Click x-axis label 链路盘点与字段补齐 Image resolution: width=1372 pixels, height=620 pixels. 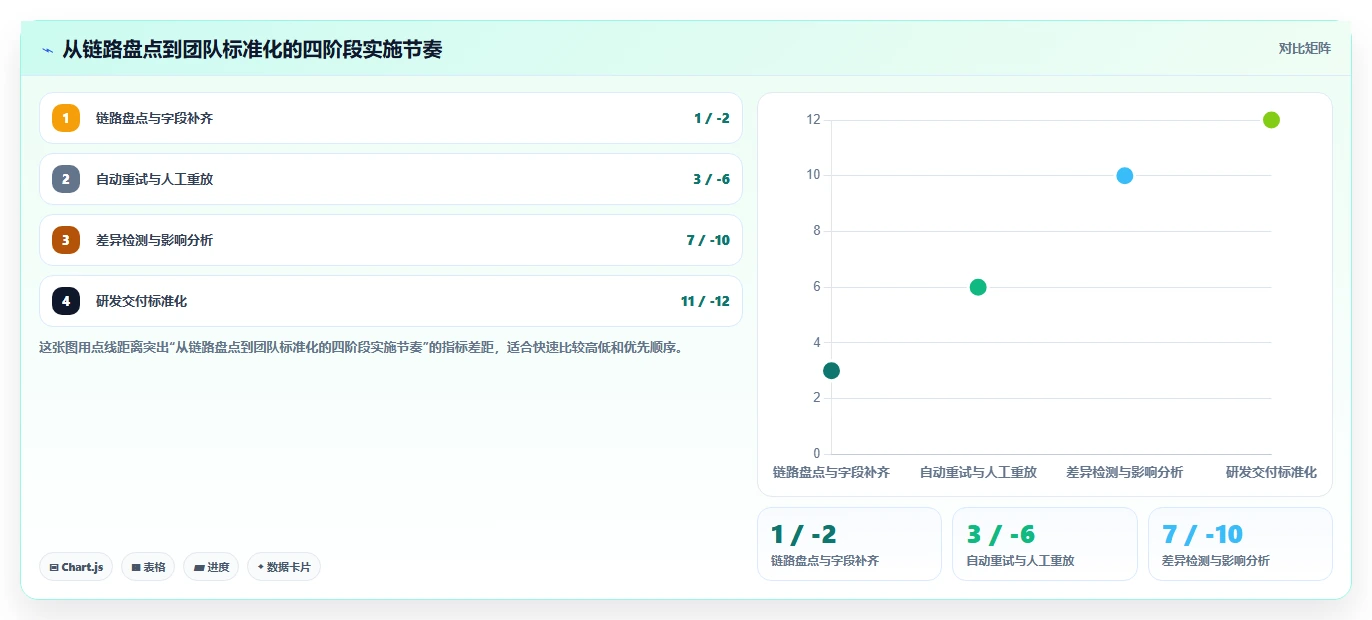coord(831,472)
